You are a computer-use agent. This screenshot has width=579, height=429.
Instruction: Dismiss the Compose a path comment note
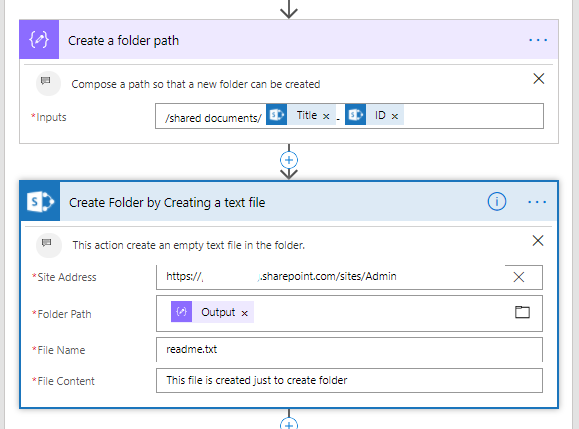tap(539, 79)
